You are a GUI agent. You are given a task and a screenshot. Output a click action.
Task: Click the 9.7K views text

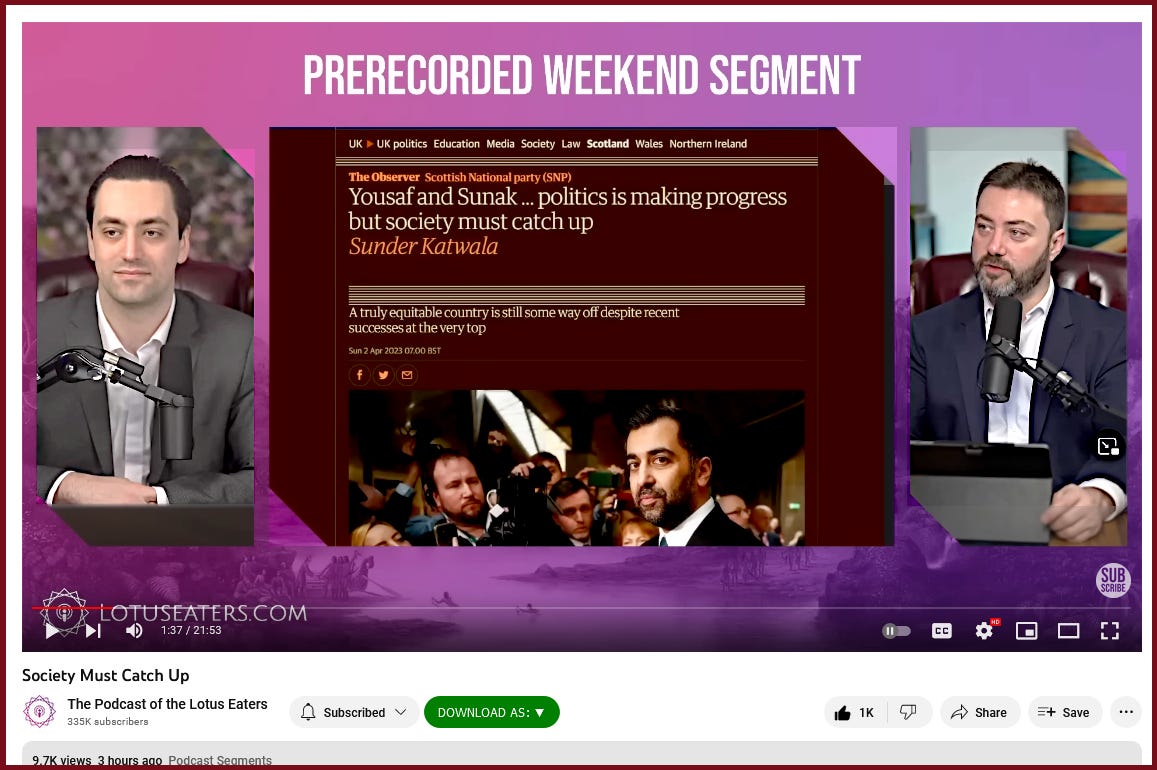62,760
